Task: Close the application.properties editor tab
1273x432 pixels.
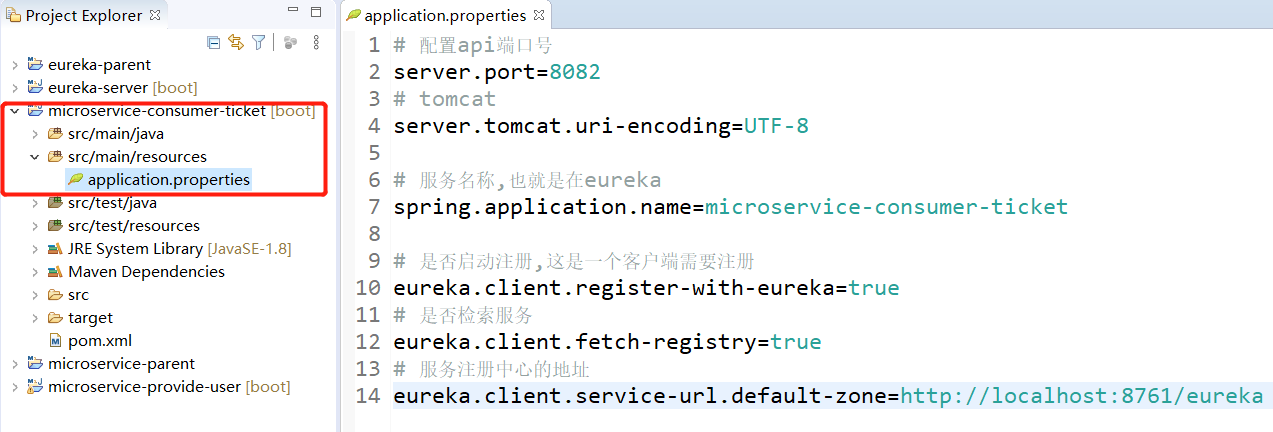Action: (538, 15)
